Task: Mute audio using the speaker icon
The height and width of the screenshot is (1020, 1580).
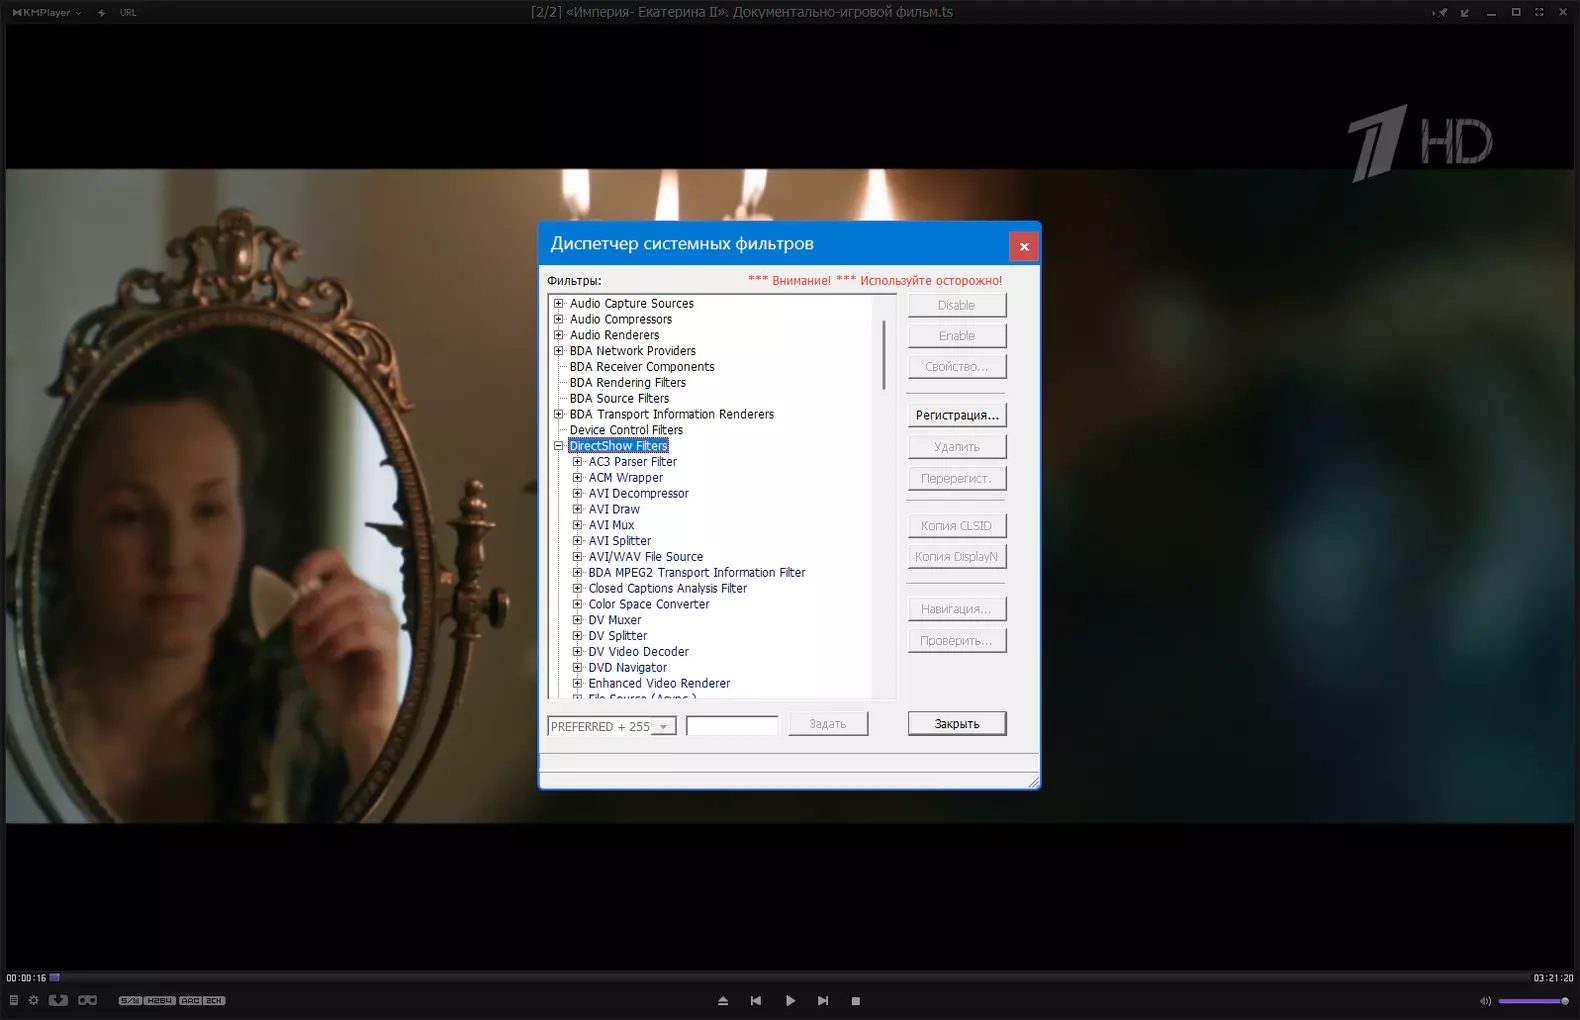Action: coord(1485,1001)
